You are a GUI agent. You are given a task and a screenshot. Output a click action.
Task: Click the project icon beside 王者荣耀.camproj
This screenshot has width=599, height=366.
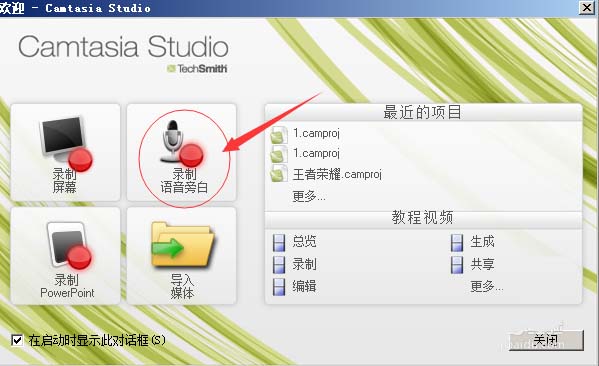279,174
